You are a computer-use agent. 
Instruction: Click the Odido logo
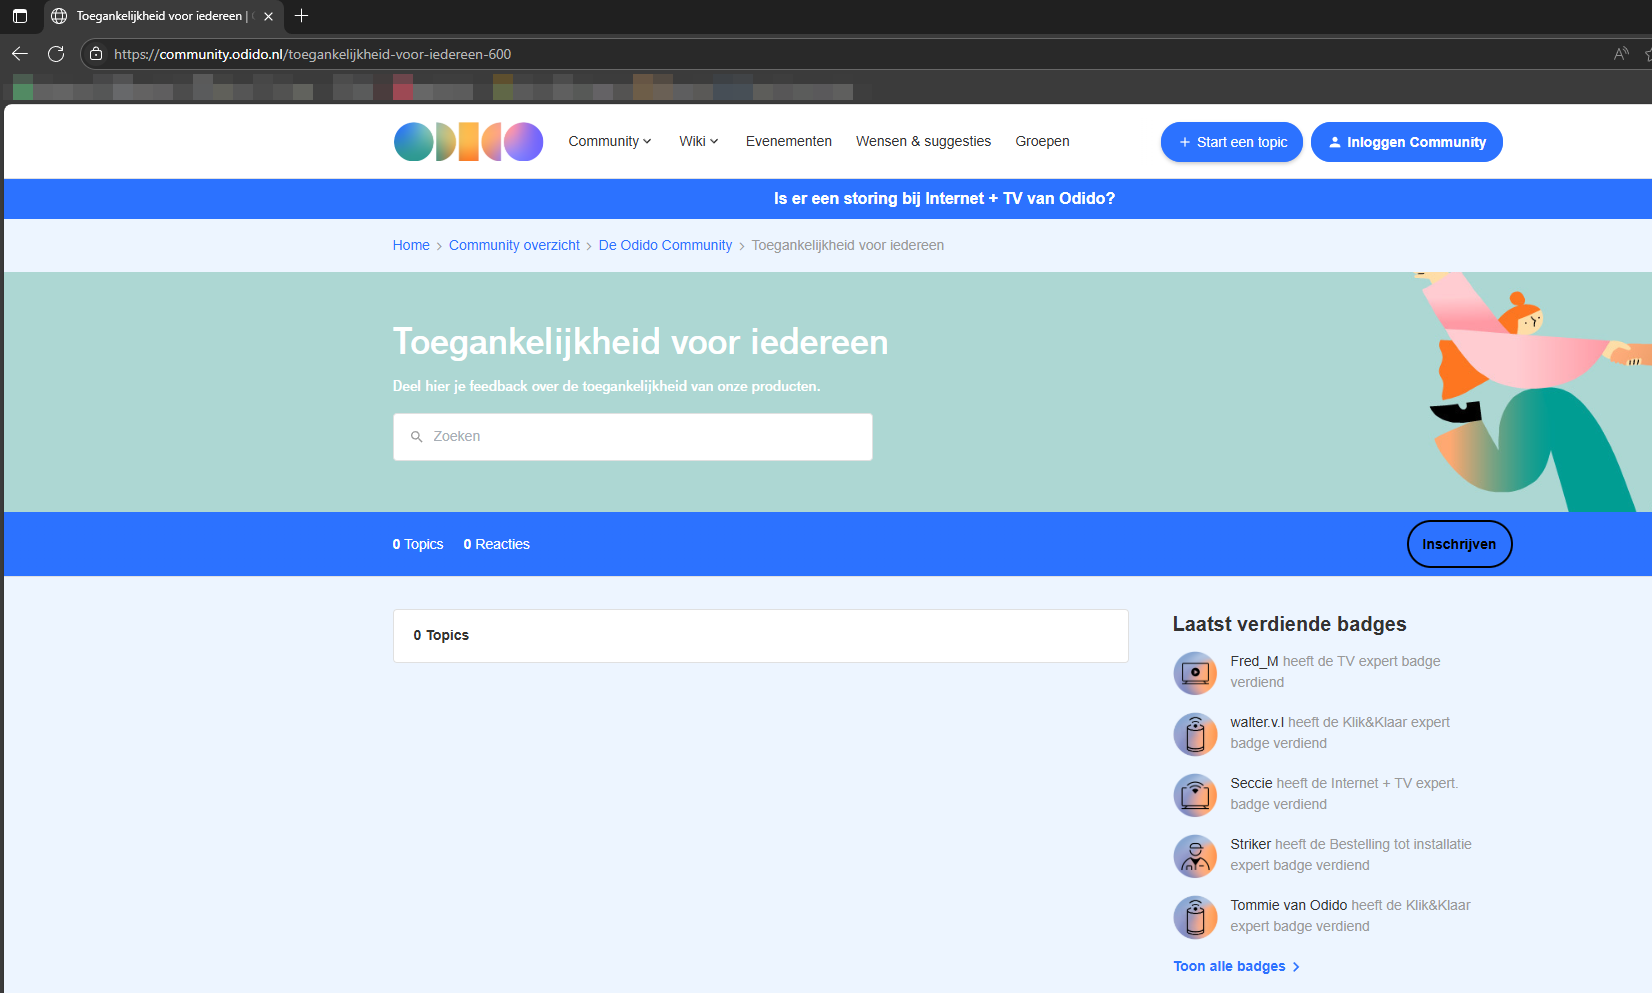click(x=468, y=142)
